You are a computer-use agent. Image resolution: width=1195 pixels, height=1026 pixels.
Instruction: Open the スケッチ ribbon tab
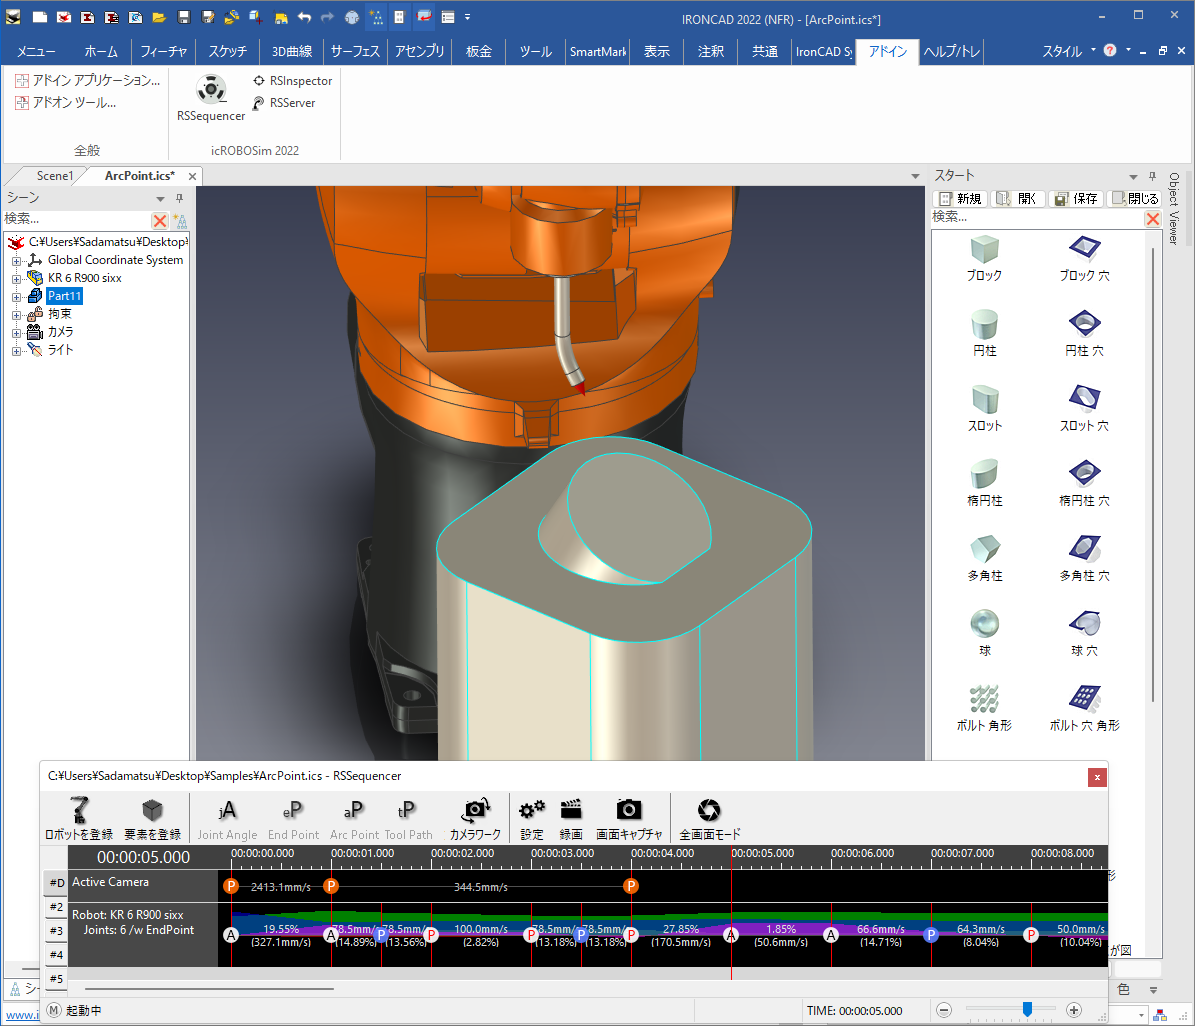226,52
